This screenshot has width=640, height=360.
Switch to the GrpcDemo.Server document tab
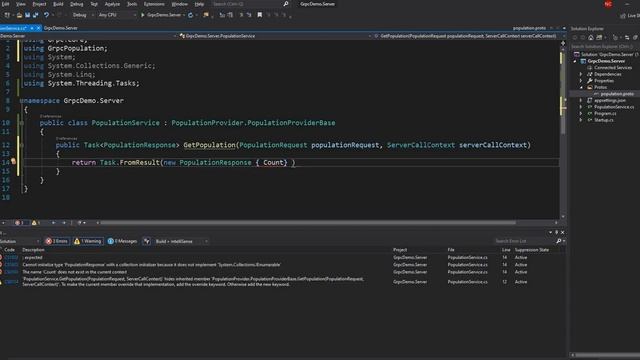(60, 28)
